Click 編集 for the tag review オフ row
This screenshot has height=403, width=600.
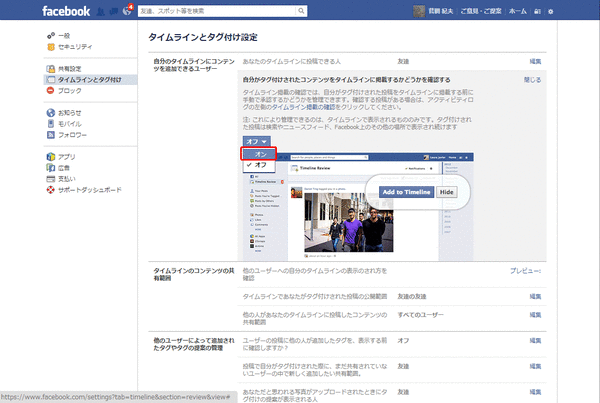click(535, 340)
